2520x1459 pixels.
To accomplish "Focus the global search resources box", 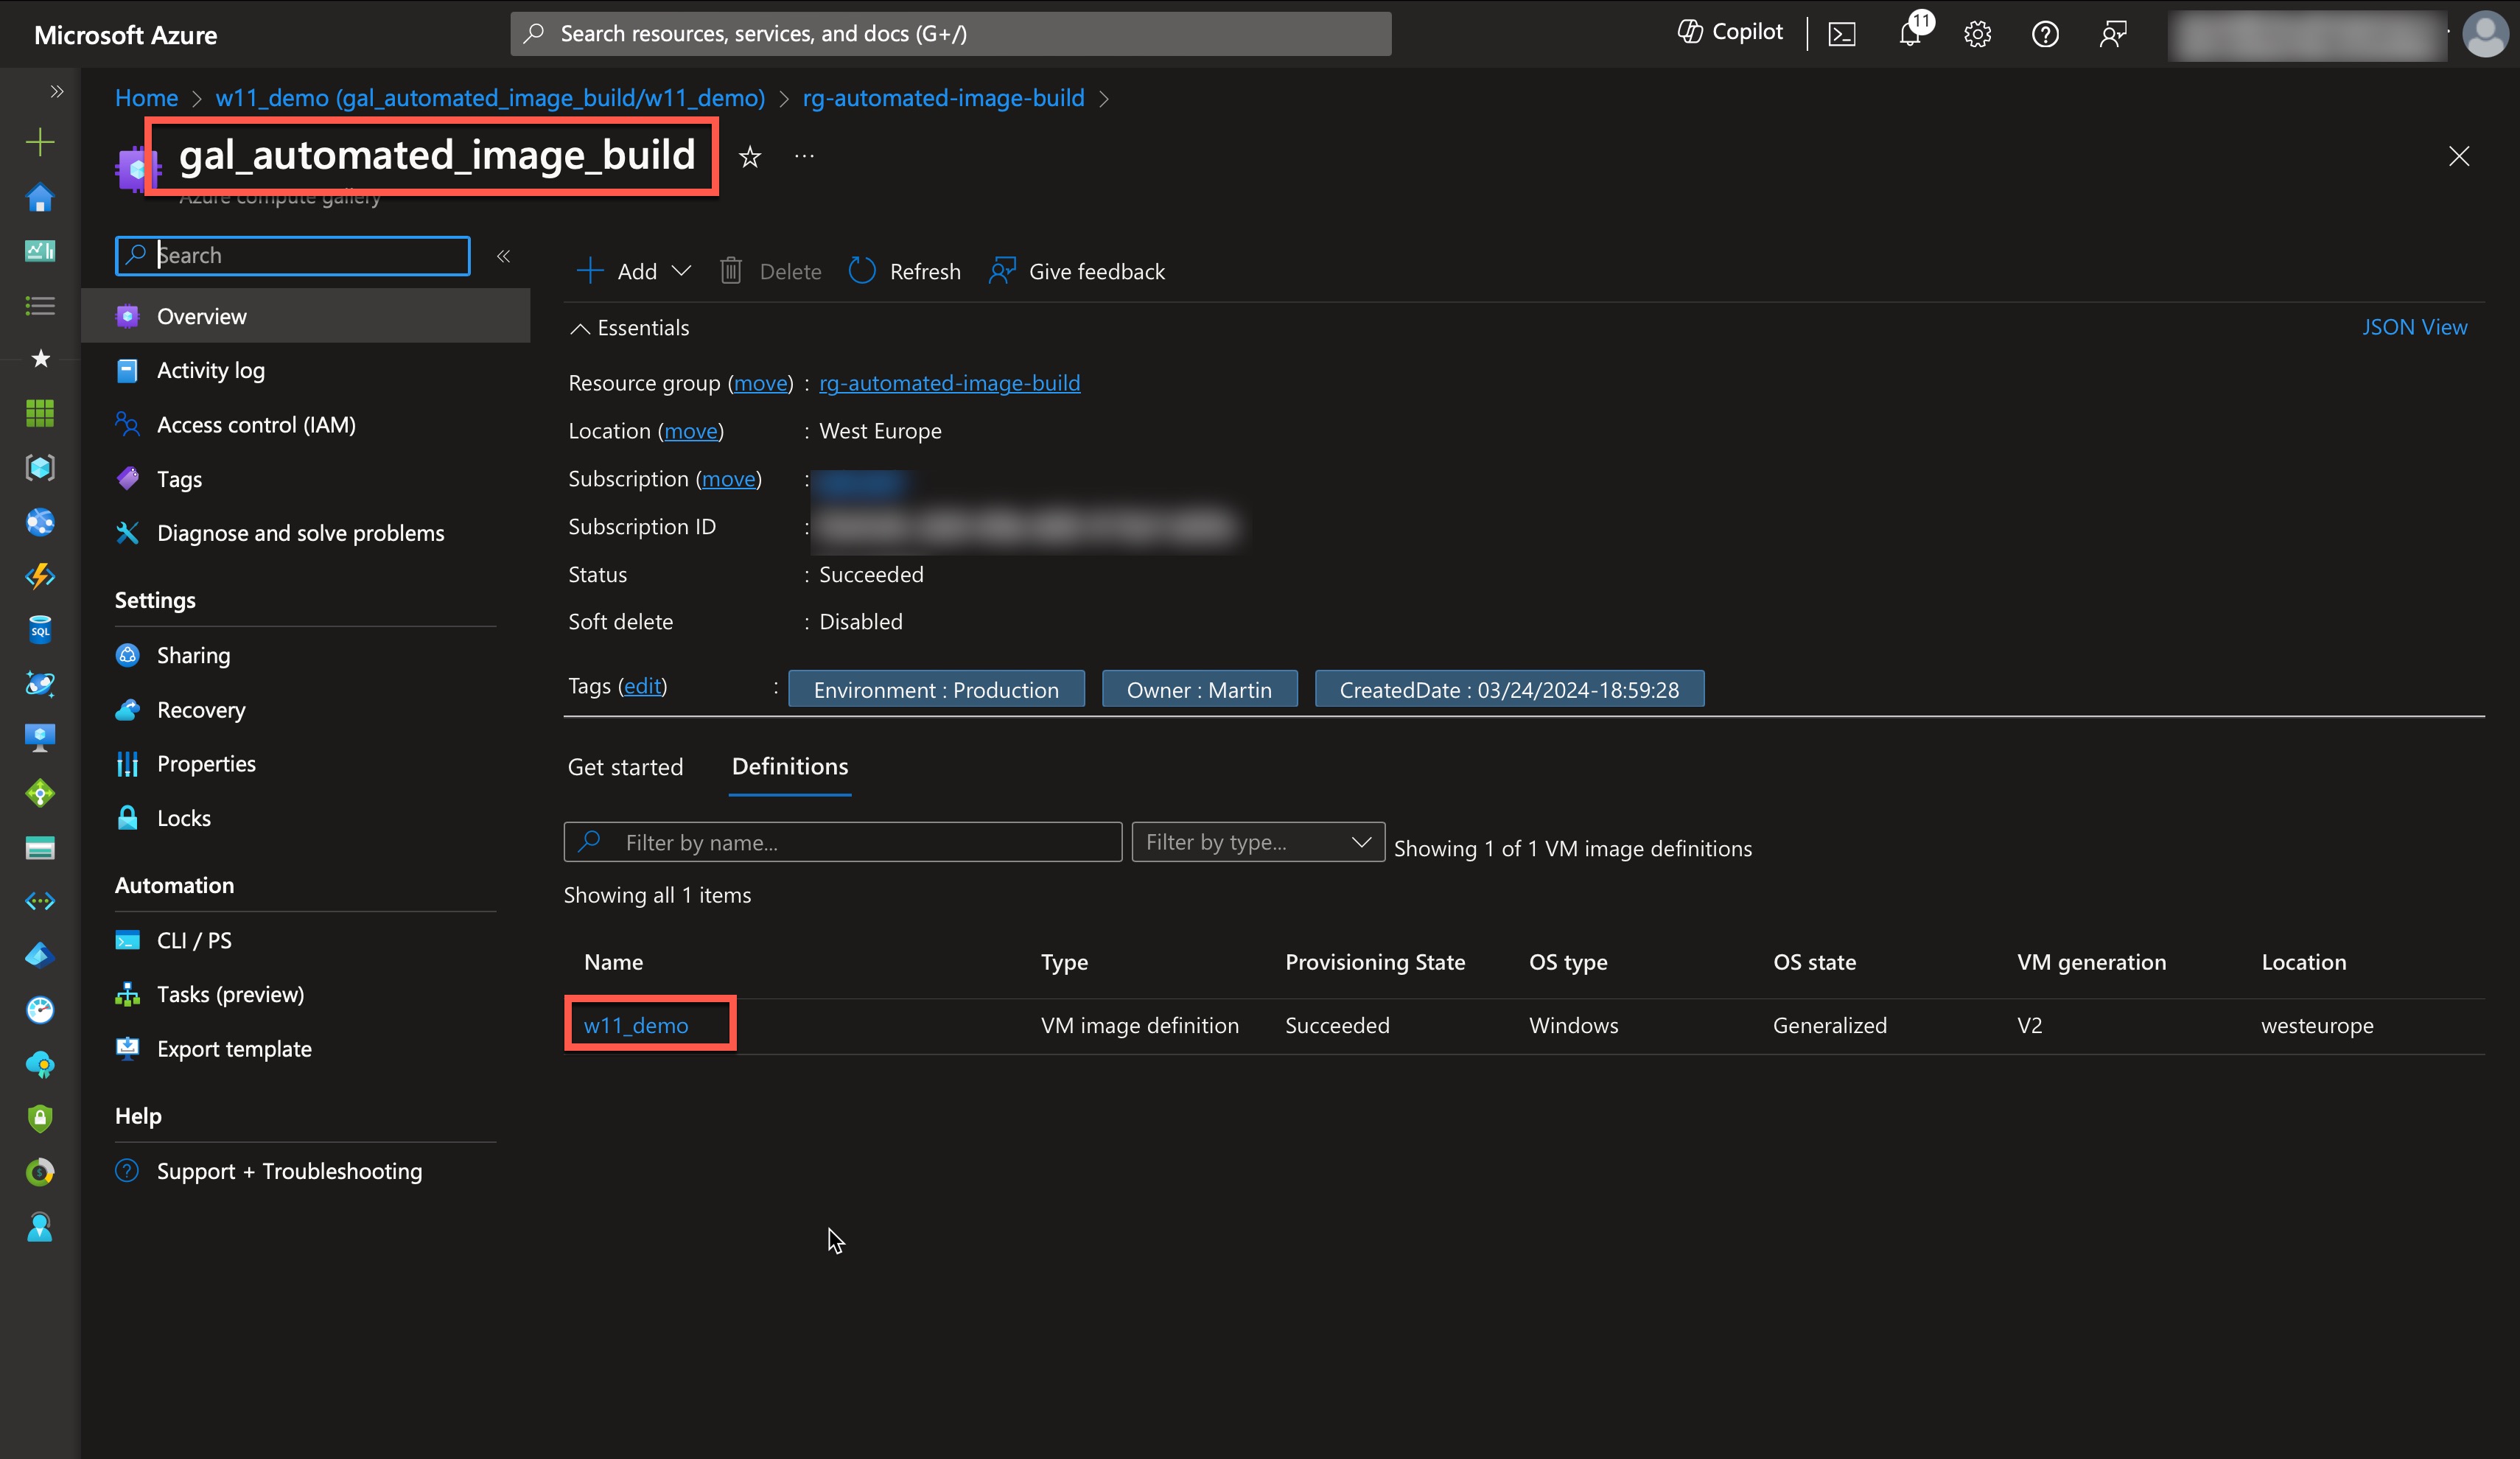I will 950,34.
